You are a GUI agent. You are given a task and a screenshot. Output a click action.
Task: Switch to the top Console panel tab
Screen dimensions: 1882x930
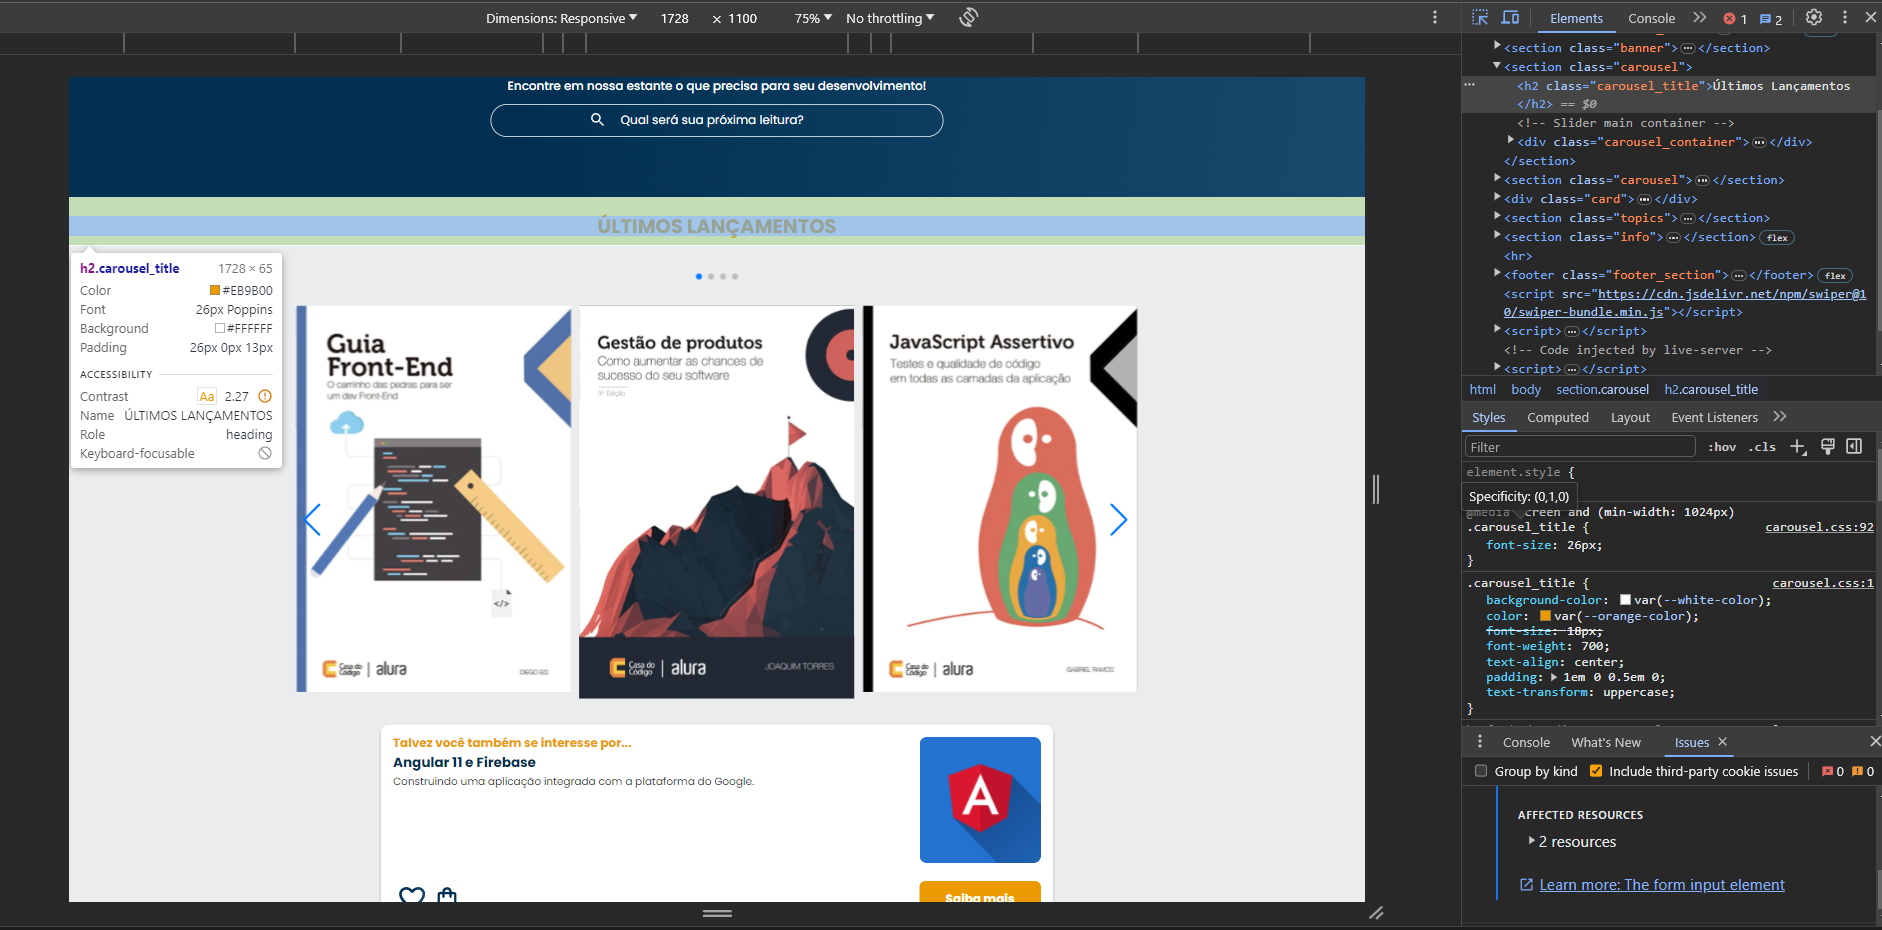(x=1651, y=18)
